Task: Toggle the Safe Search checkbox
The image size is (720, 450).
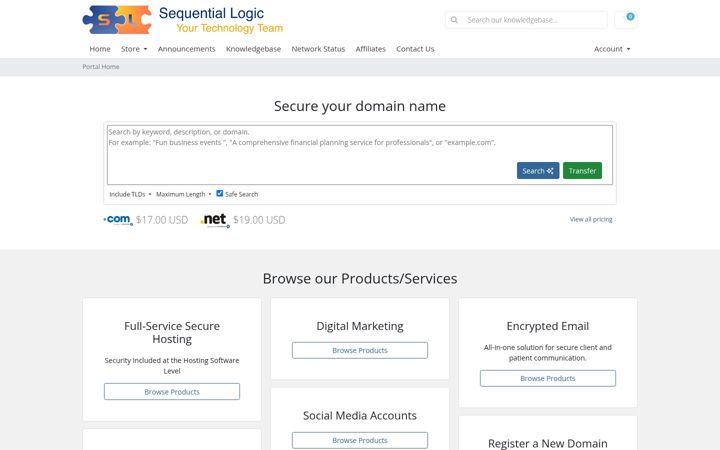Action: [219, 193]
